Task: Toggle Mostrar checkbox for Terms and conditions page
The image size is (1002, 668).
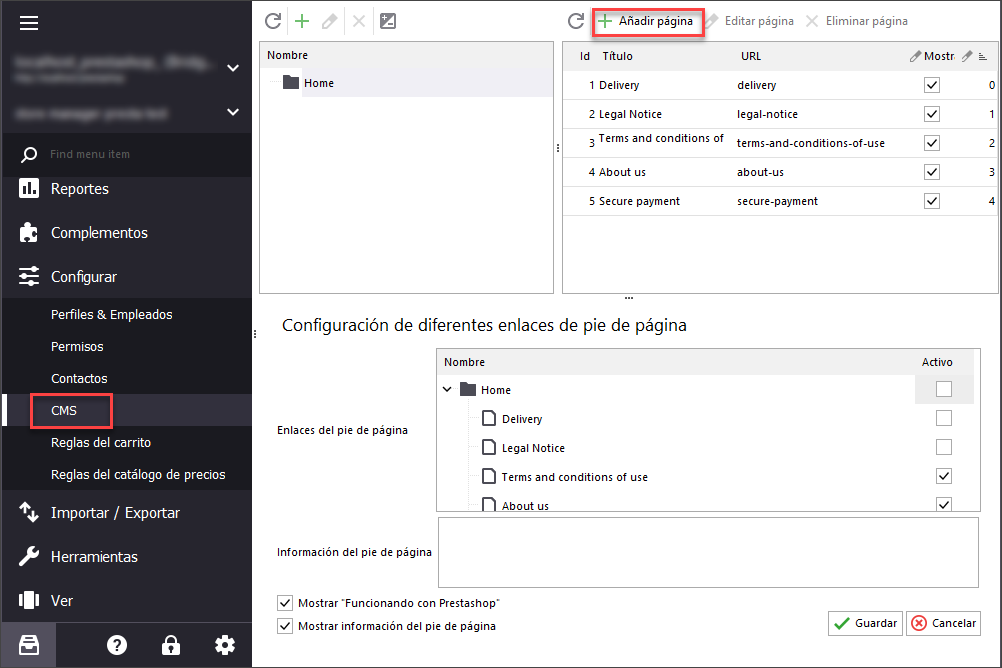Action: [932, 143]
